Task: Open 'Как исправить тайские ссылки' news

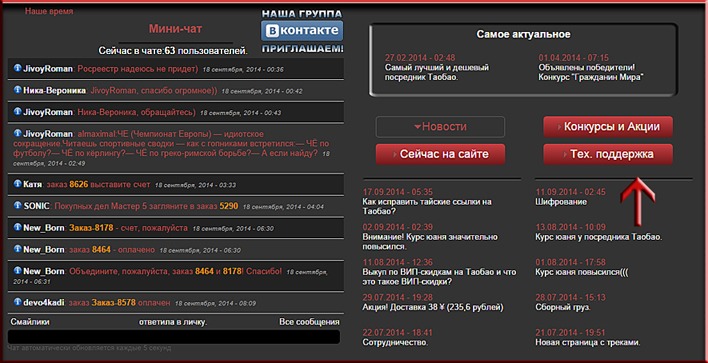Action: point(427,206)
